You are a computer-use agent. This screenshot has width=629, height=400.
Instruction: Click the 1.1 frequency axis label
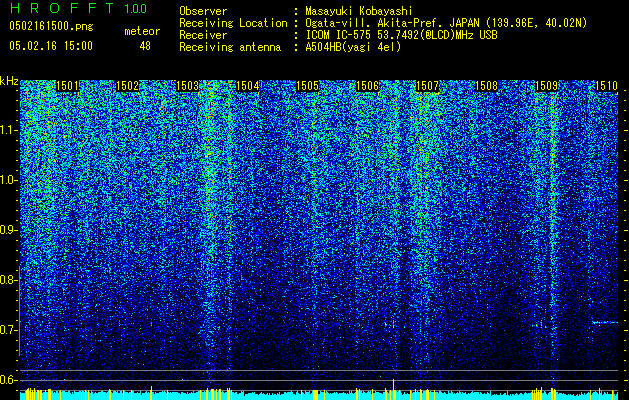tap(8, 130)
